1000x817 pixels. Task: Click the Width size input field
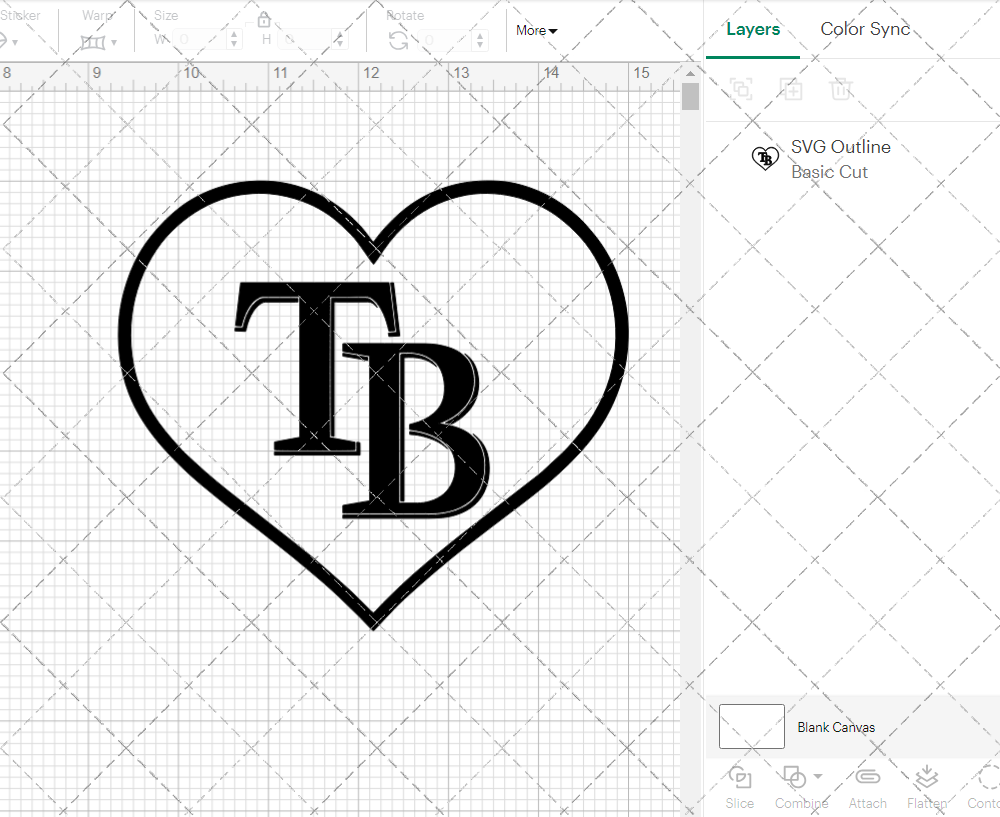pos(200,40)
